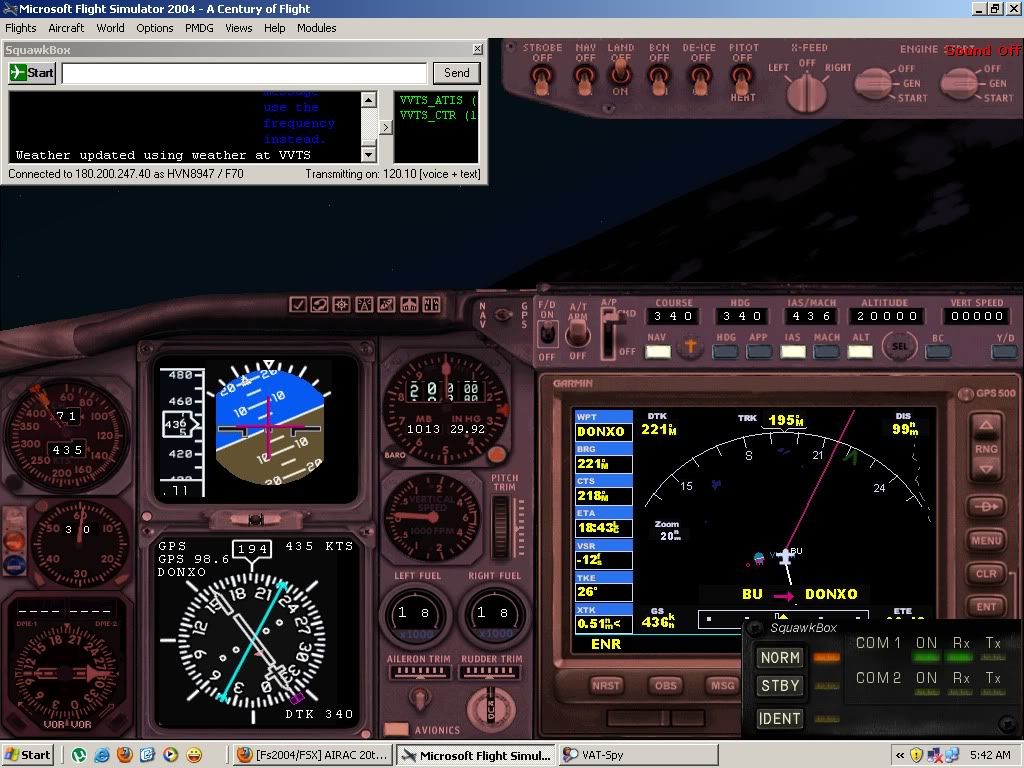1024x768 pixels.
Task: Open the GPS panel icon
Action: [x=387, y=304]
